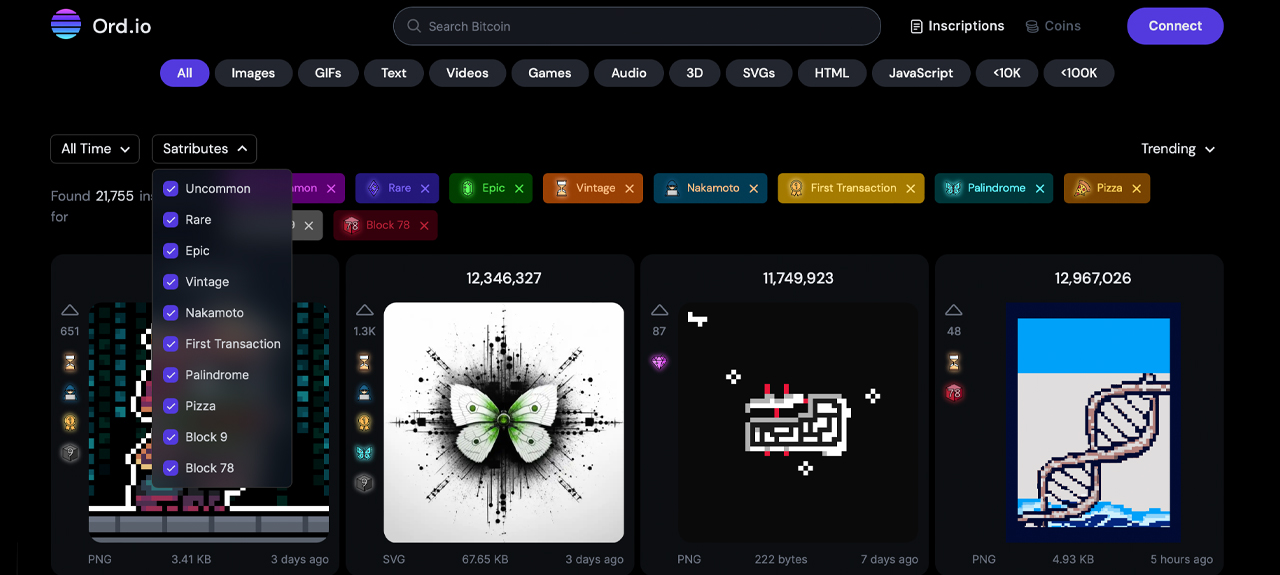Viewport: 1280px width, 575px height.
Task: Click hourglass vintage icon on inscription 12,967,026
Action: [954, 361]
